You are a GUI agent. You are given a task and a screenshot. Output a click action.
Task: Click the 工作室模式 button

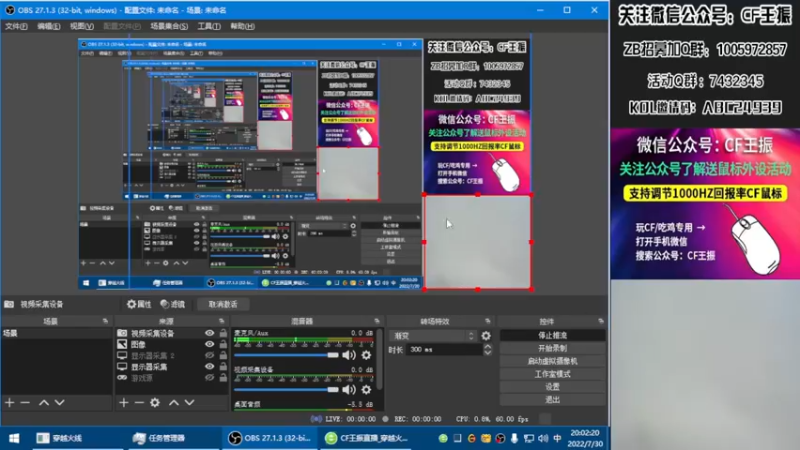[x=553, y=374]
